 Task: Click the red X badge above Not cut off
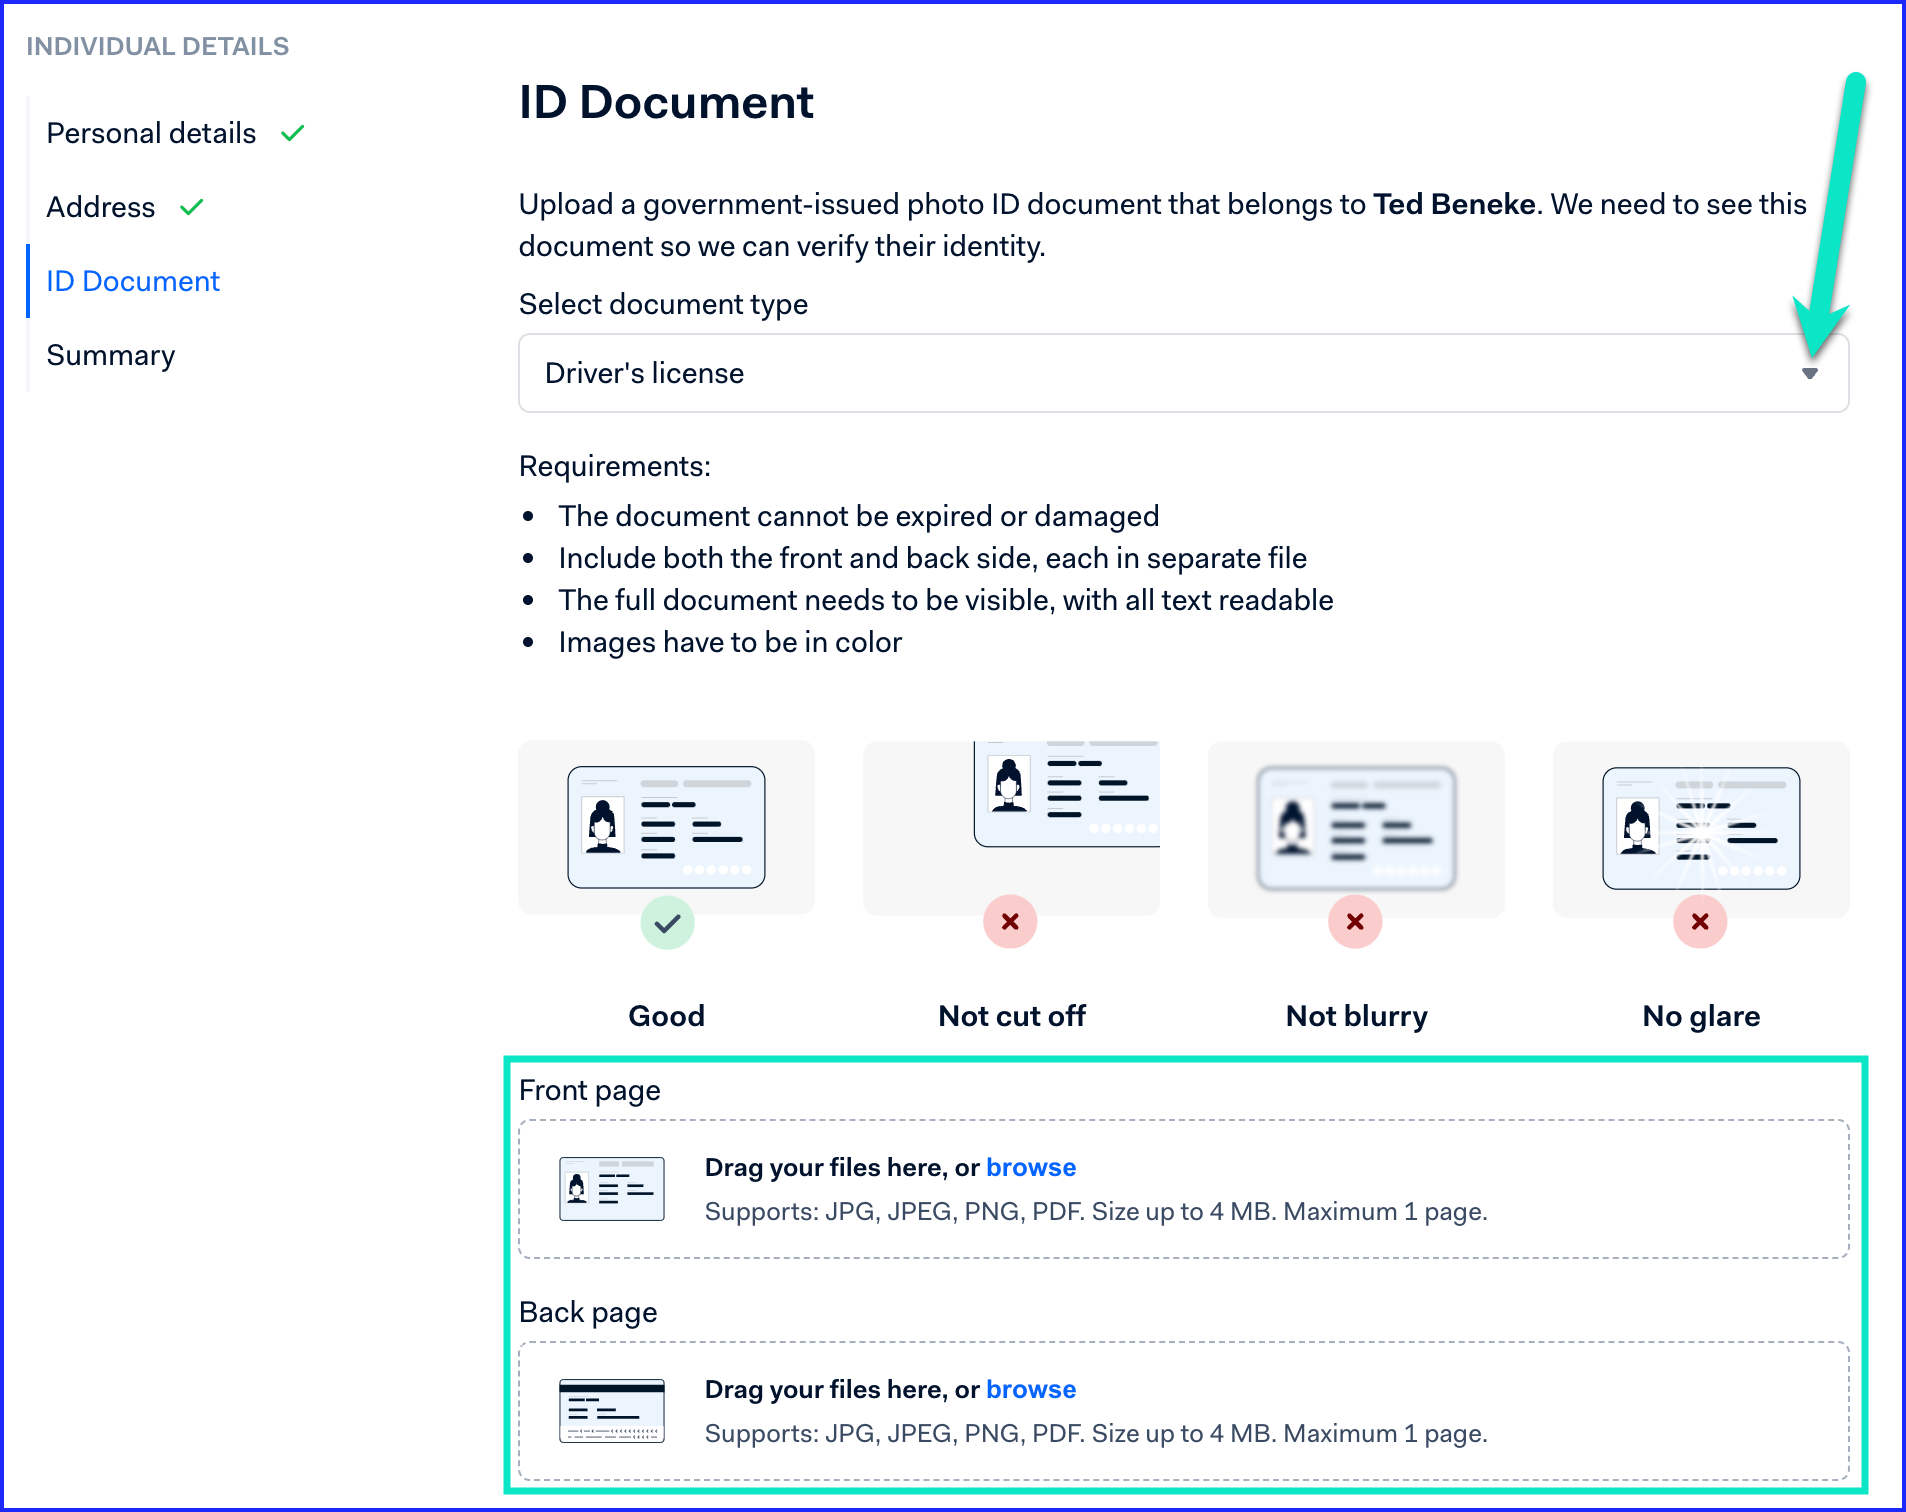click(x=1010, y=921)
